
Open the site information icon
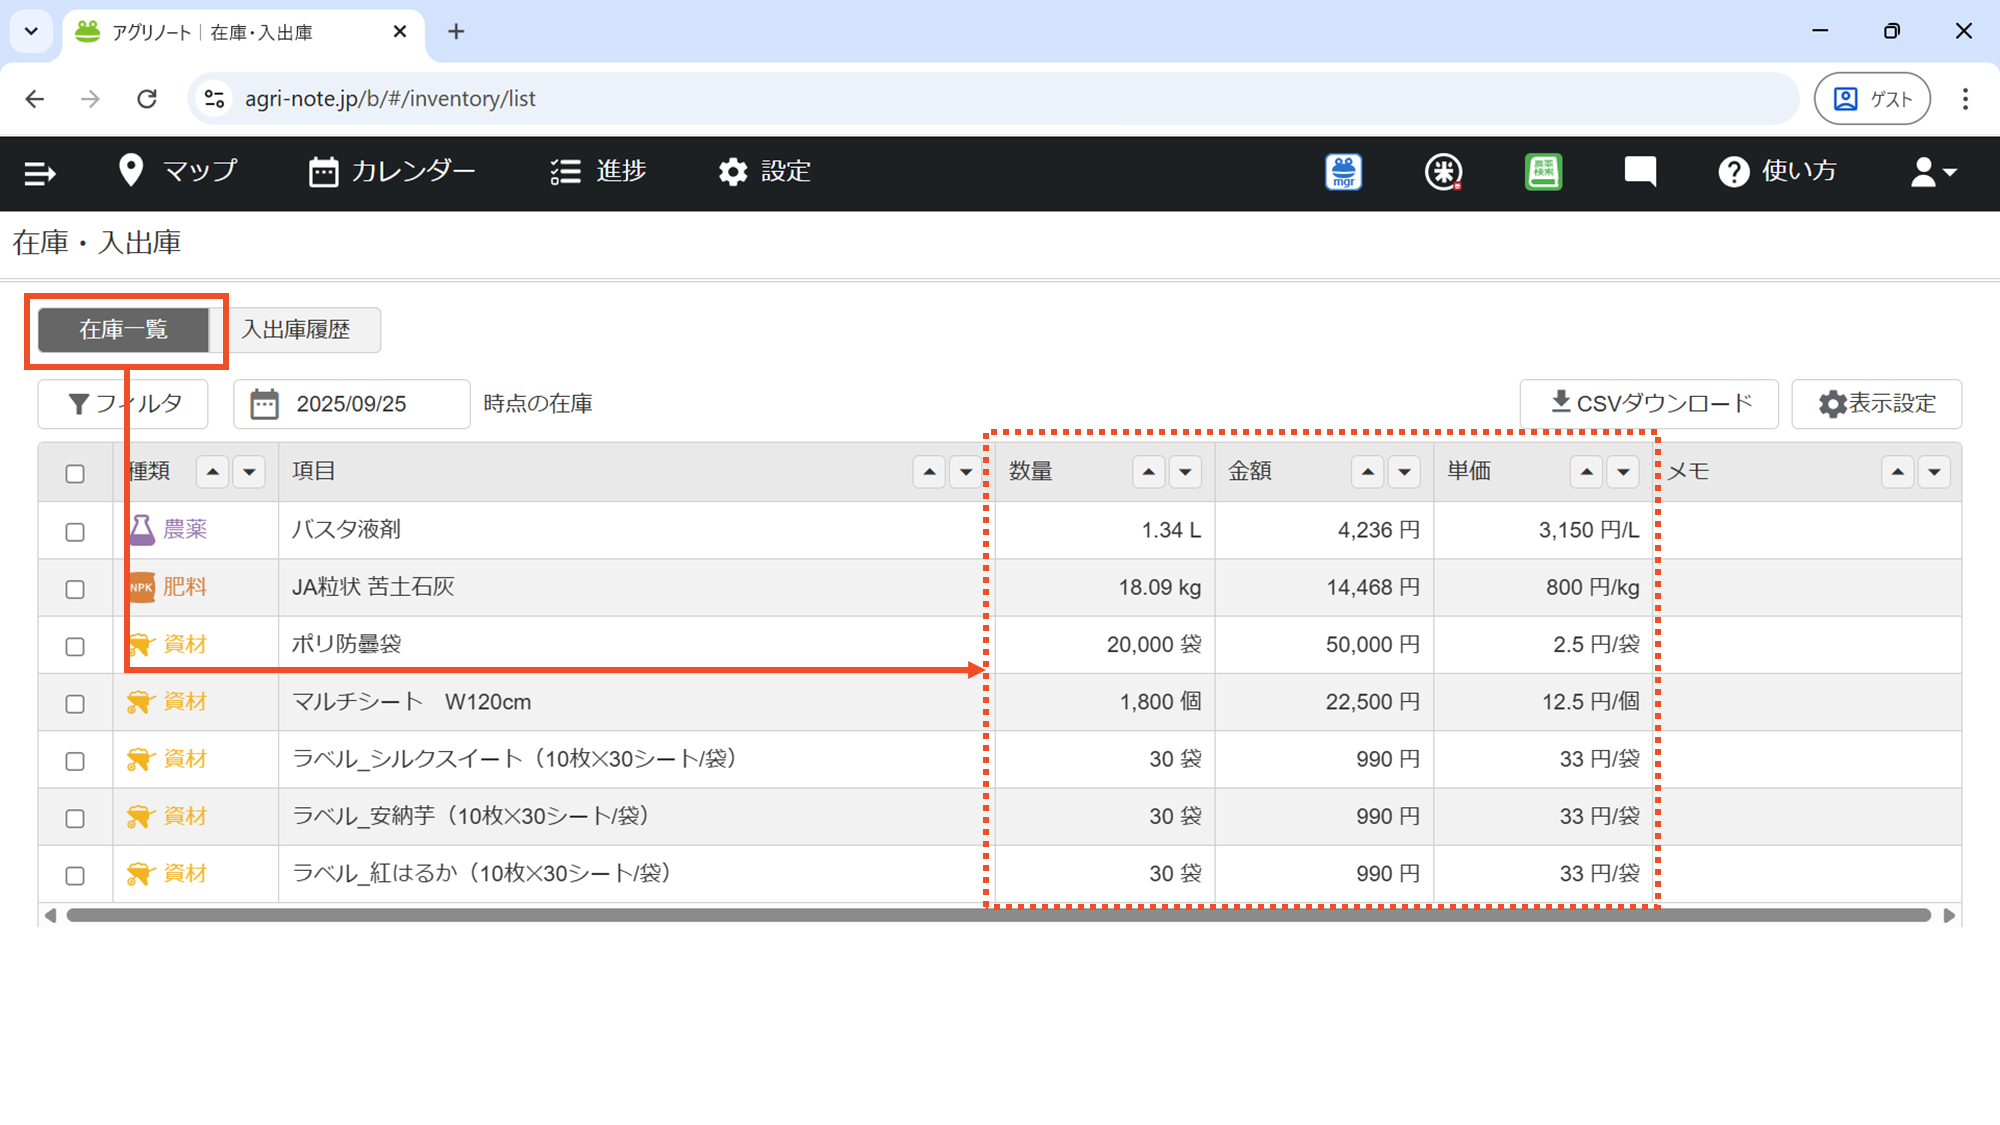[x=214, y=99]
